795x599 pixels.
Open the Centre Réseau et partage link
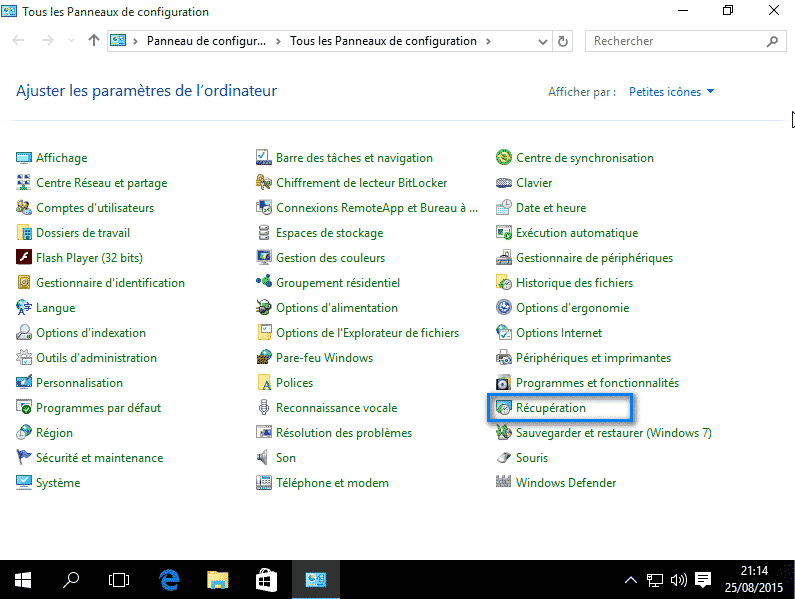pyautogui.click(x=101, y=183)
